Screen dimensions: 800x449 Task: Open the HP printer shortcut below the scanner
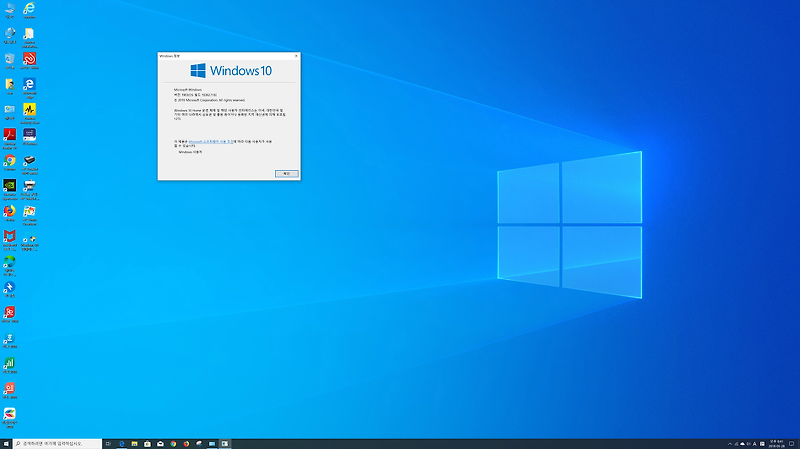pyautogui.click(x=30, y=189)
